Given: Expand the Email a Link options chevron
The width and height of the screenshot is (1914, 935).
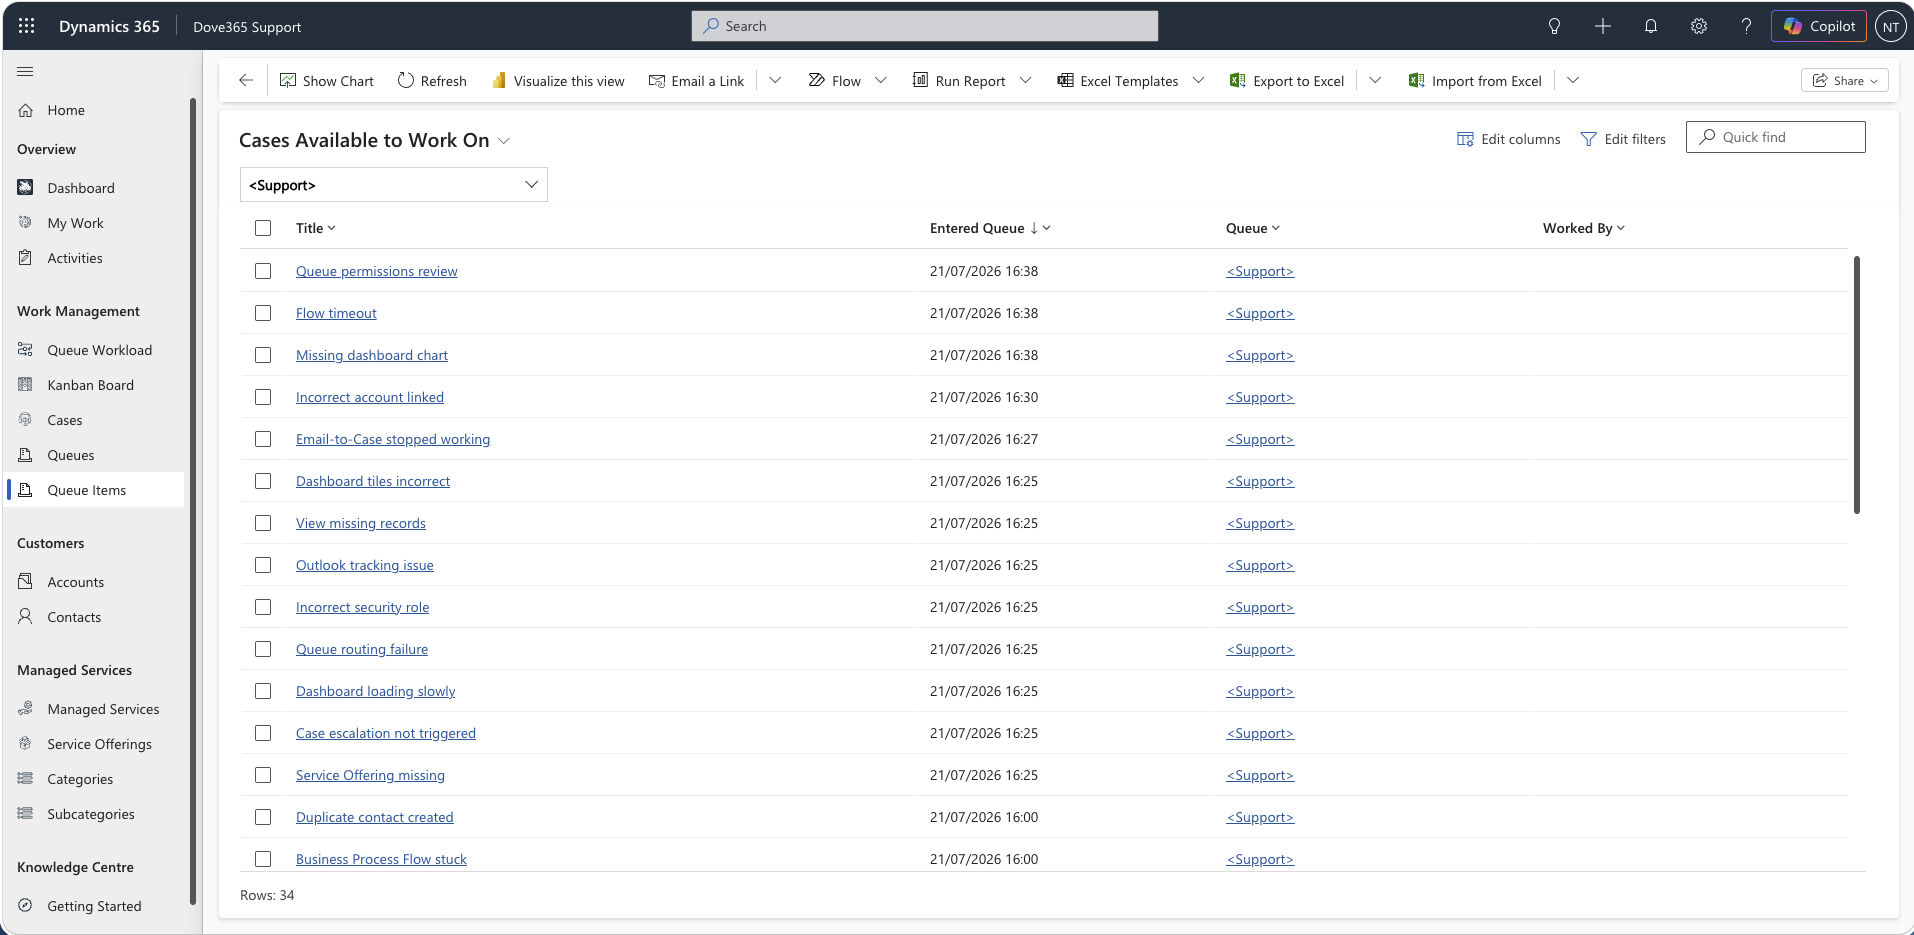Looking at the screenshot, I should [775, 80].
